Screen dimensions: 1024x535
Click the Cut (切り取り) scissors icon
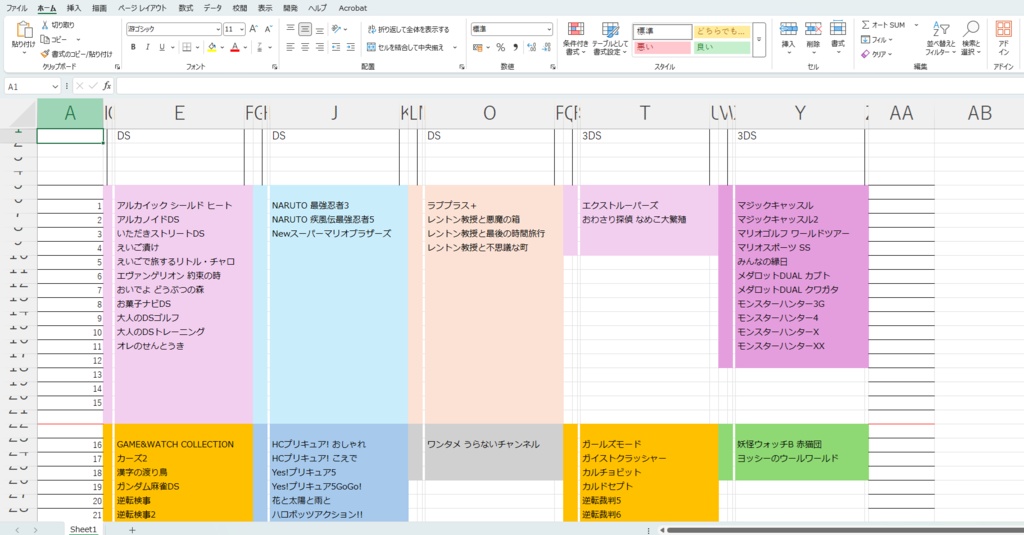click(x=45, y=25)
